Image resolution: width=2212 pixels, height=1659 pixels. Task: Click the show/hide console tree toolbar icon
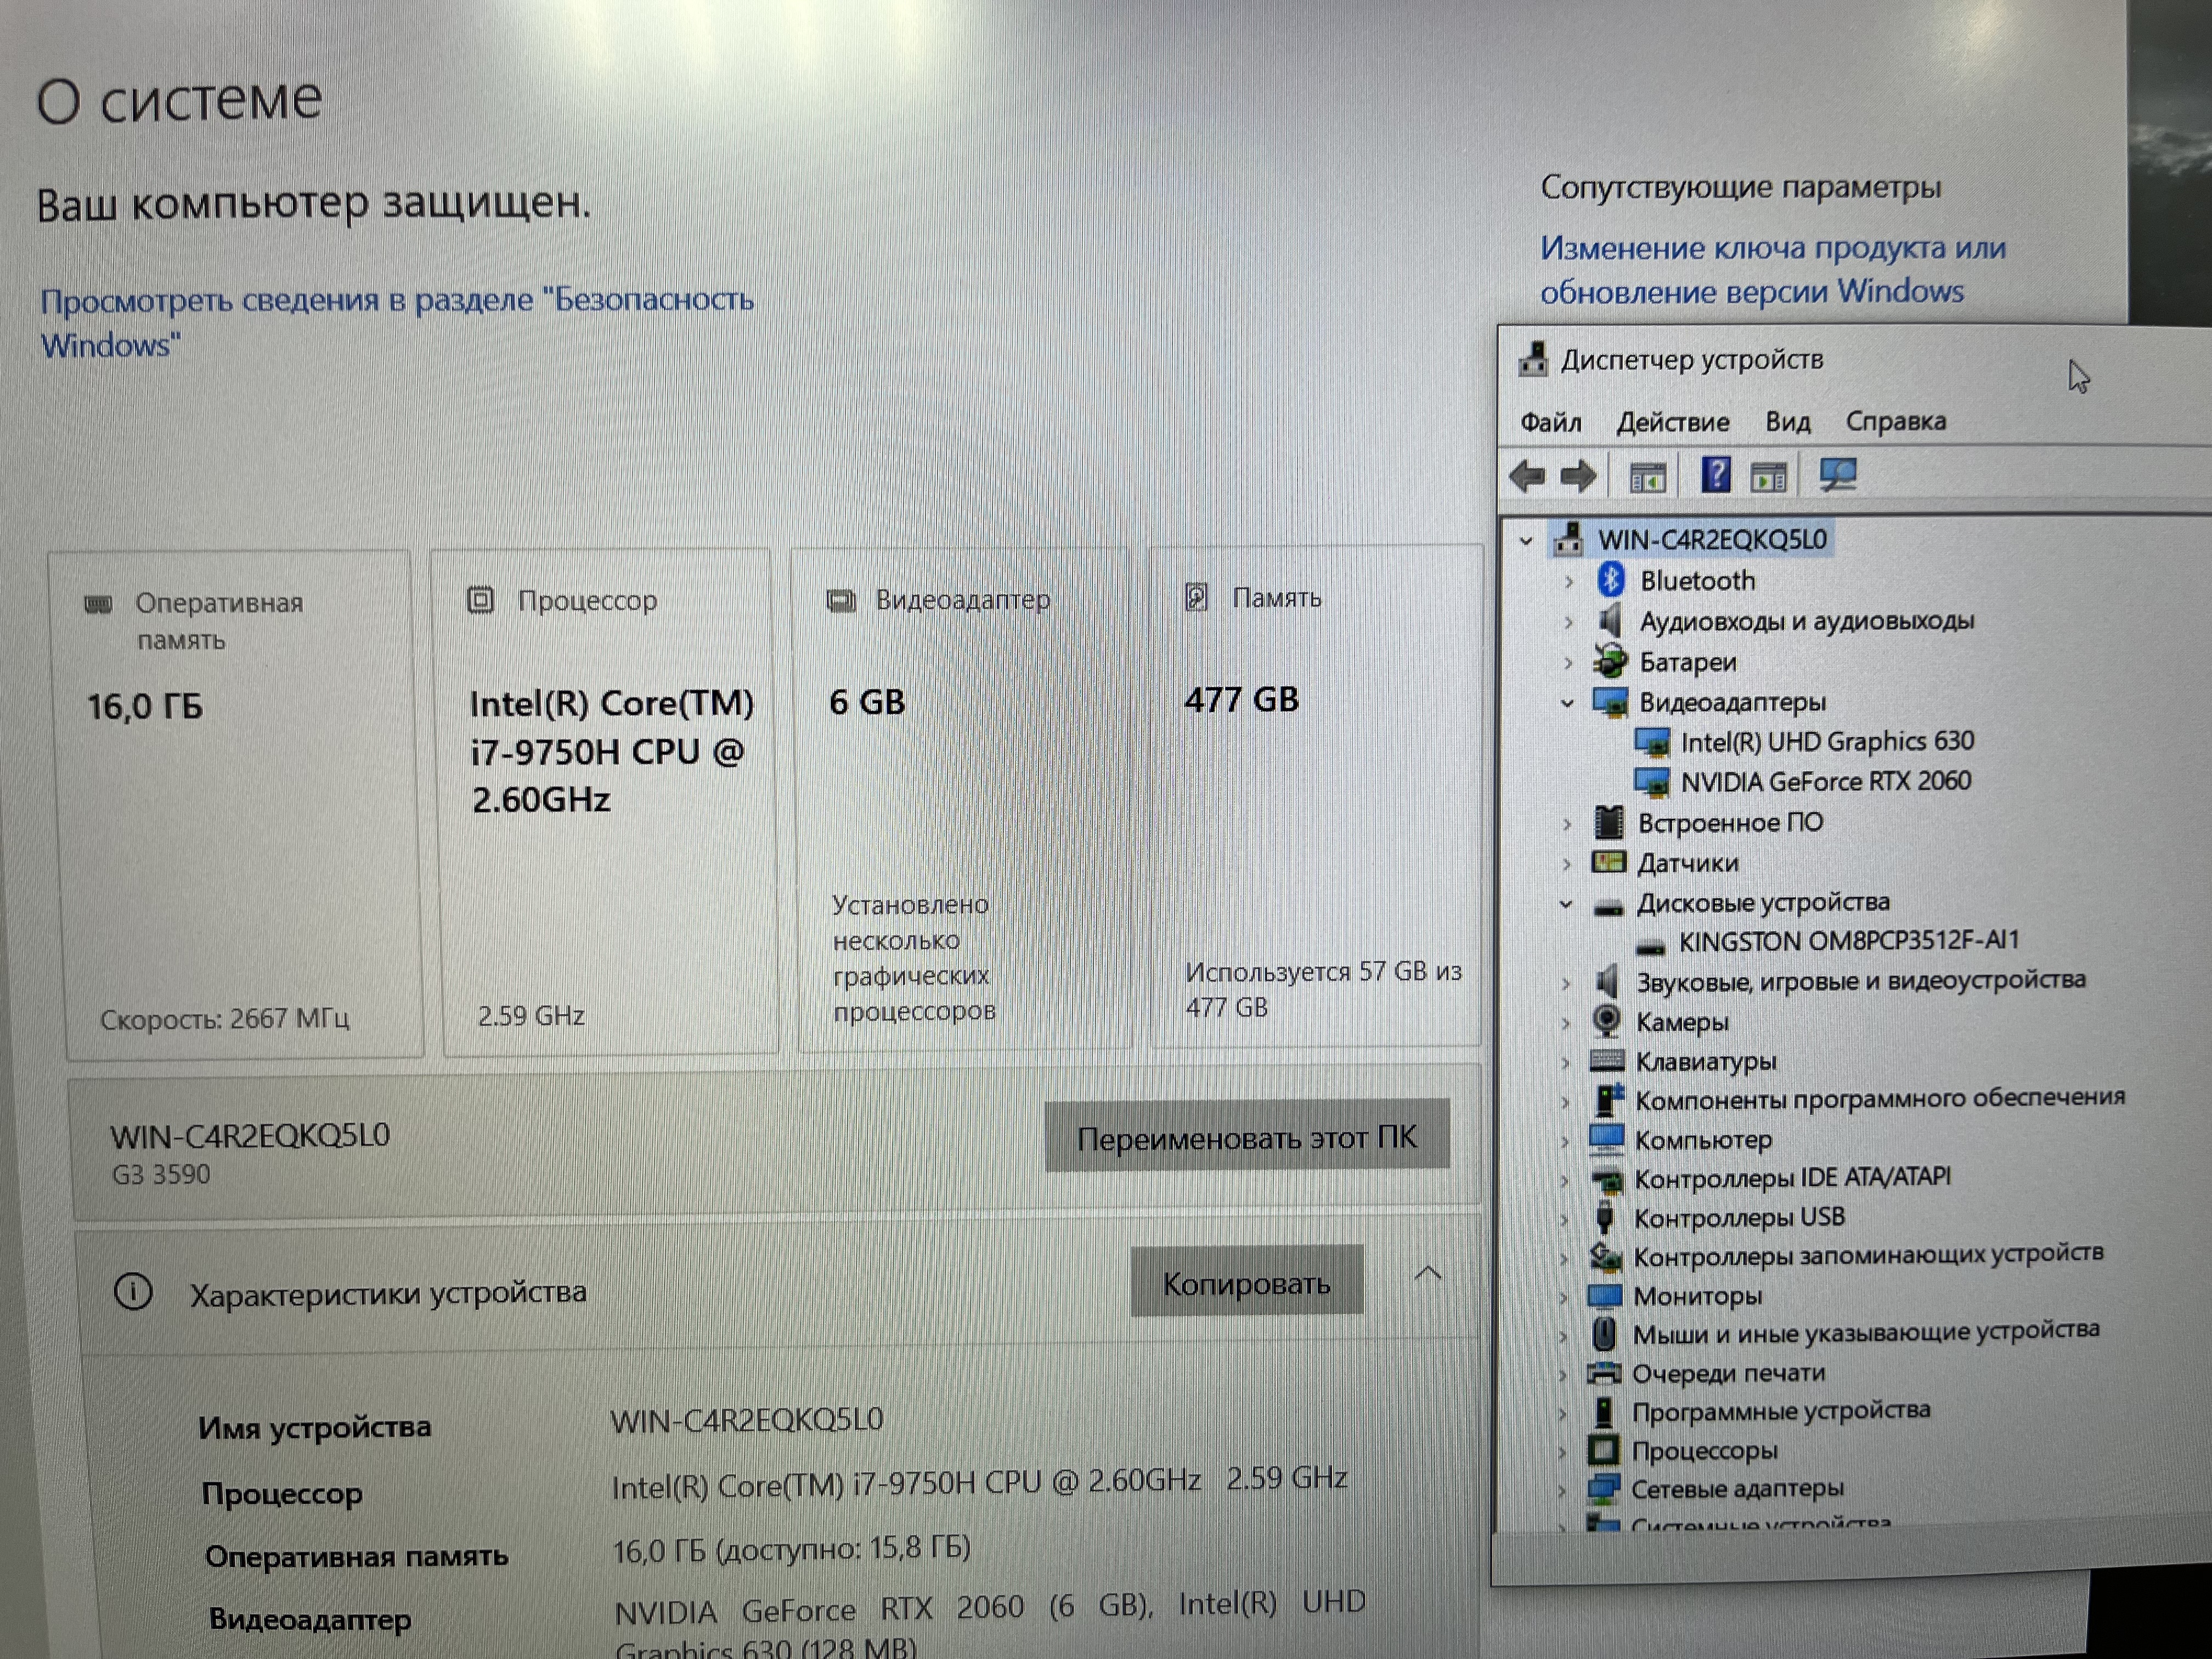pyautogui.click(x=1647, y=478)
